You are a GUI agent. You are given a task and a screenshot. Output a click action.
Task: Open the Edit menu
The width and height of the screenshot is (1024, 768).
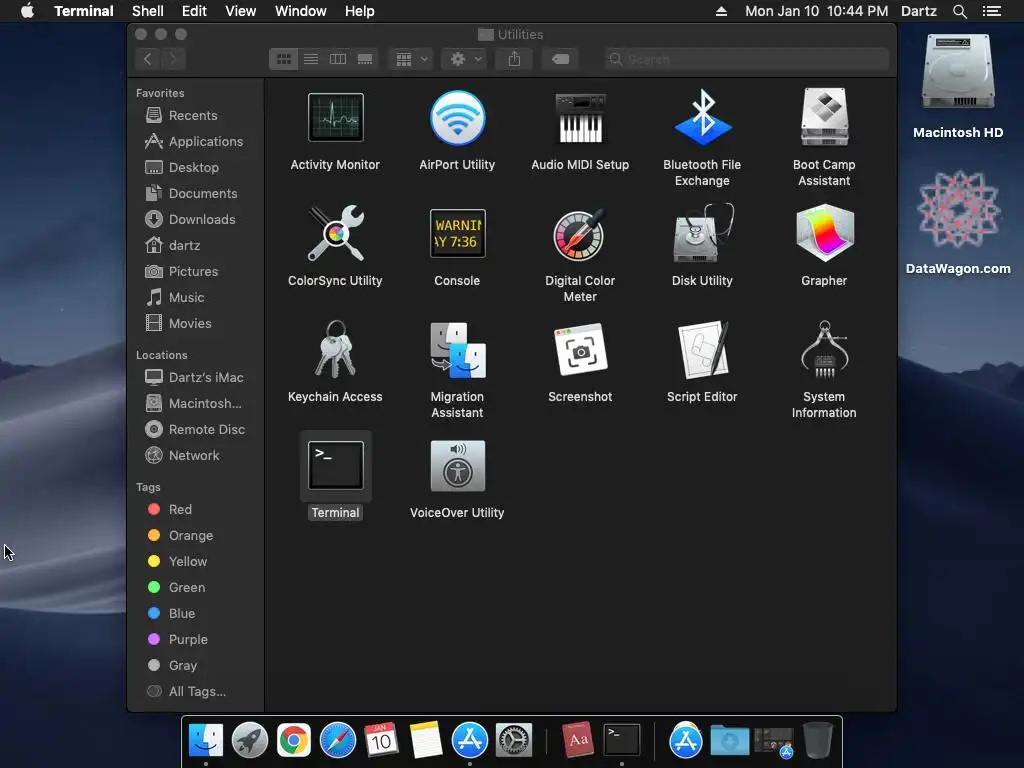194,11
